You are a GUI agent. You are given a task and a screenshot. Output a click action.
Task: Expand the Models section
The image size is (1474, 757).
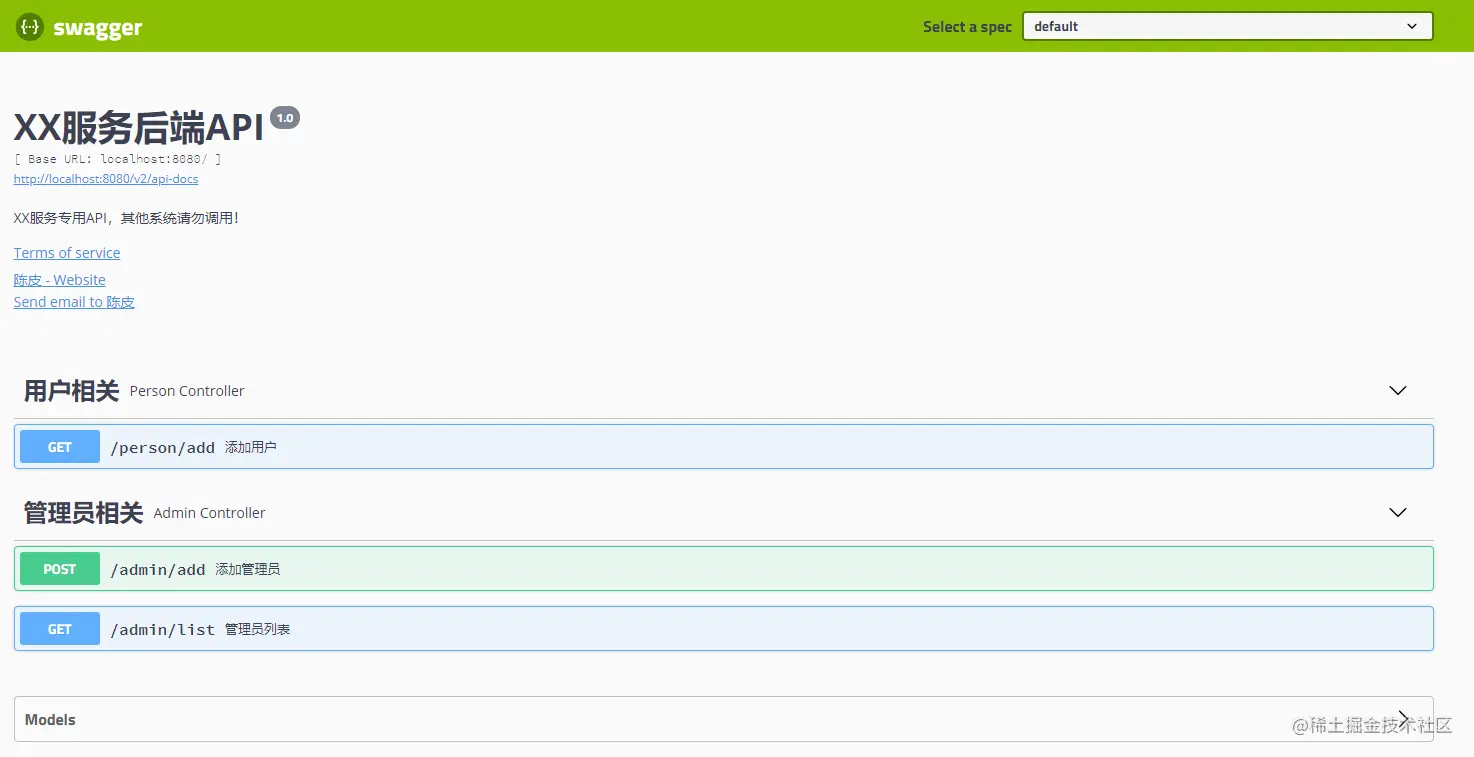click(x=724, y=719)
